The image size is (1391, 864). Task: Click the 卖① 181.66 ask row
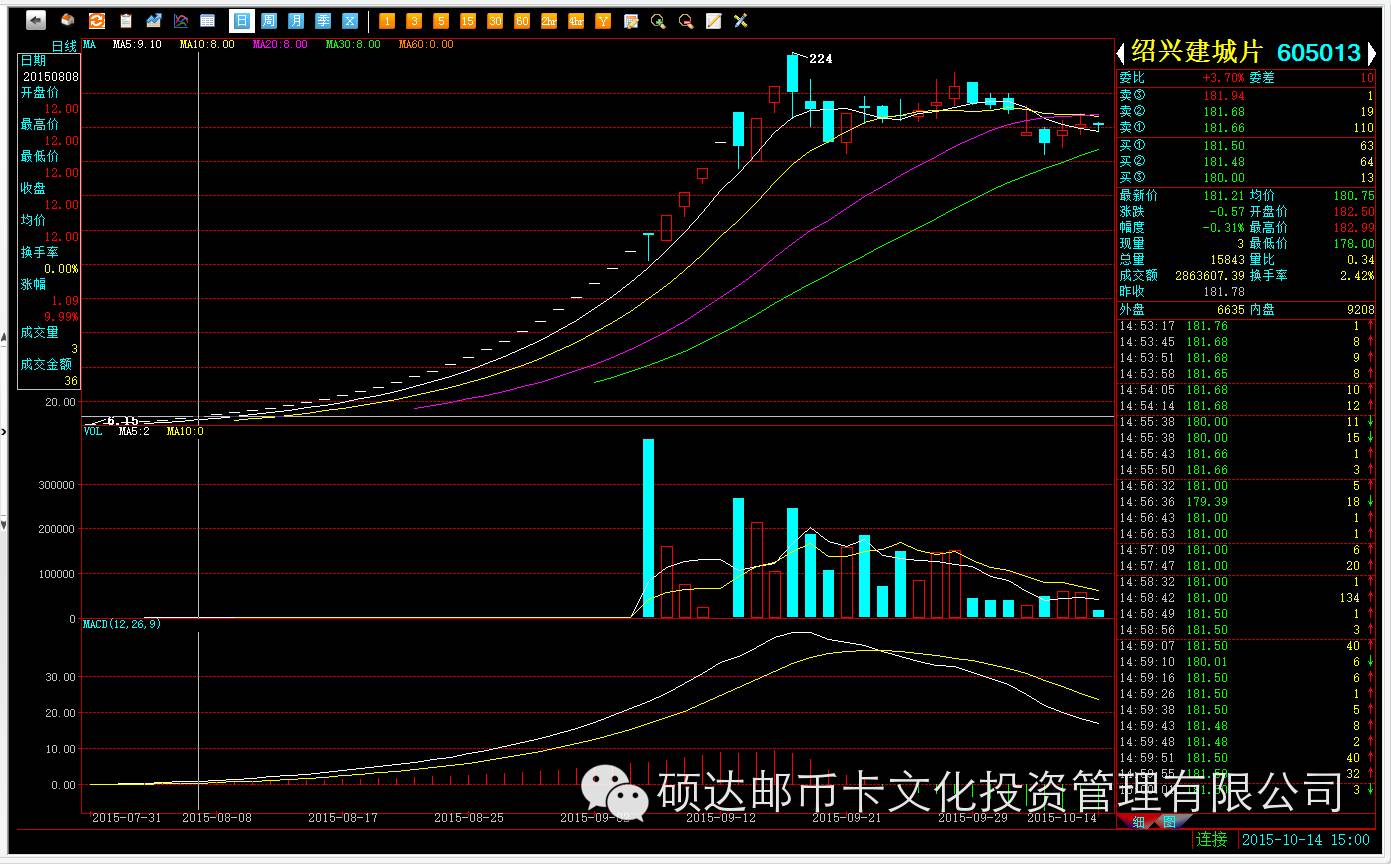[1246, 128]
